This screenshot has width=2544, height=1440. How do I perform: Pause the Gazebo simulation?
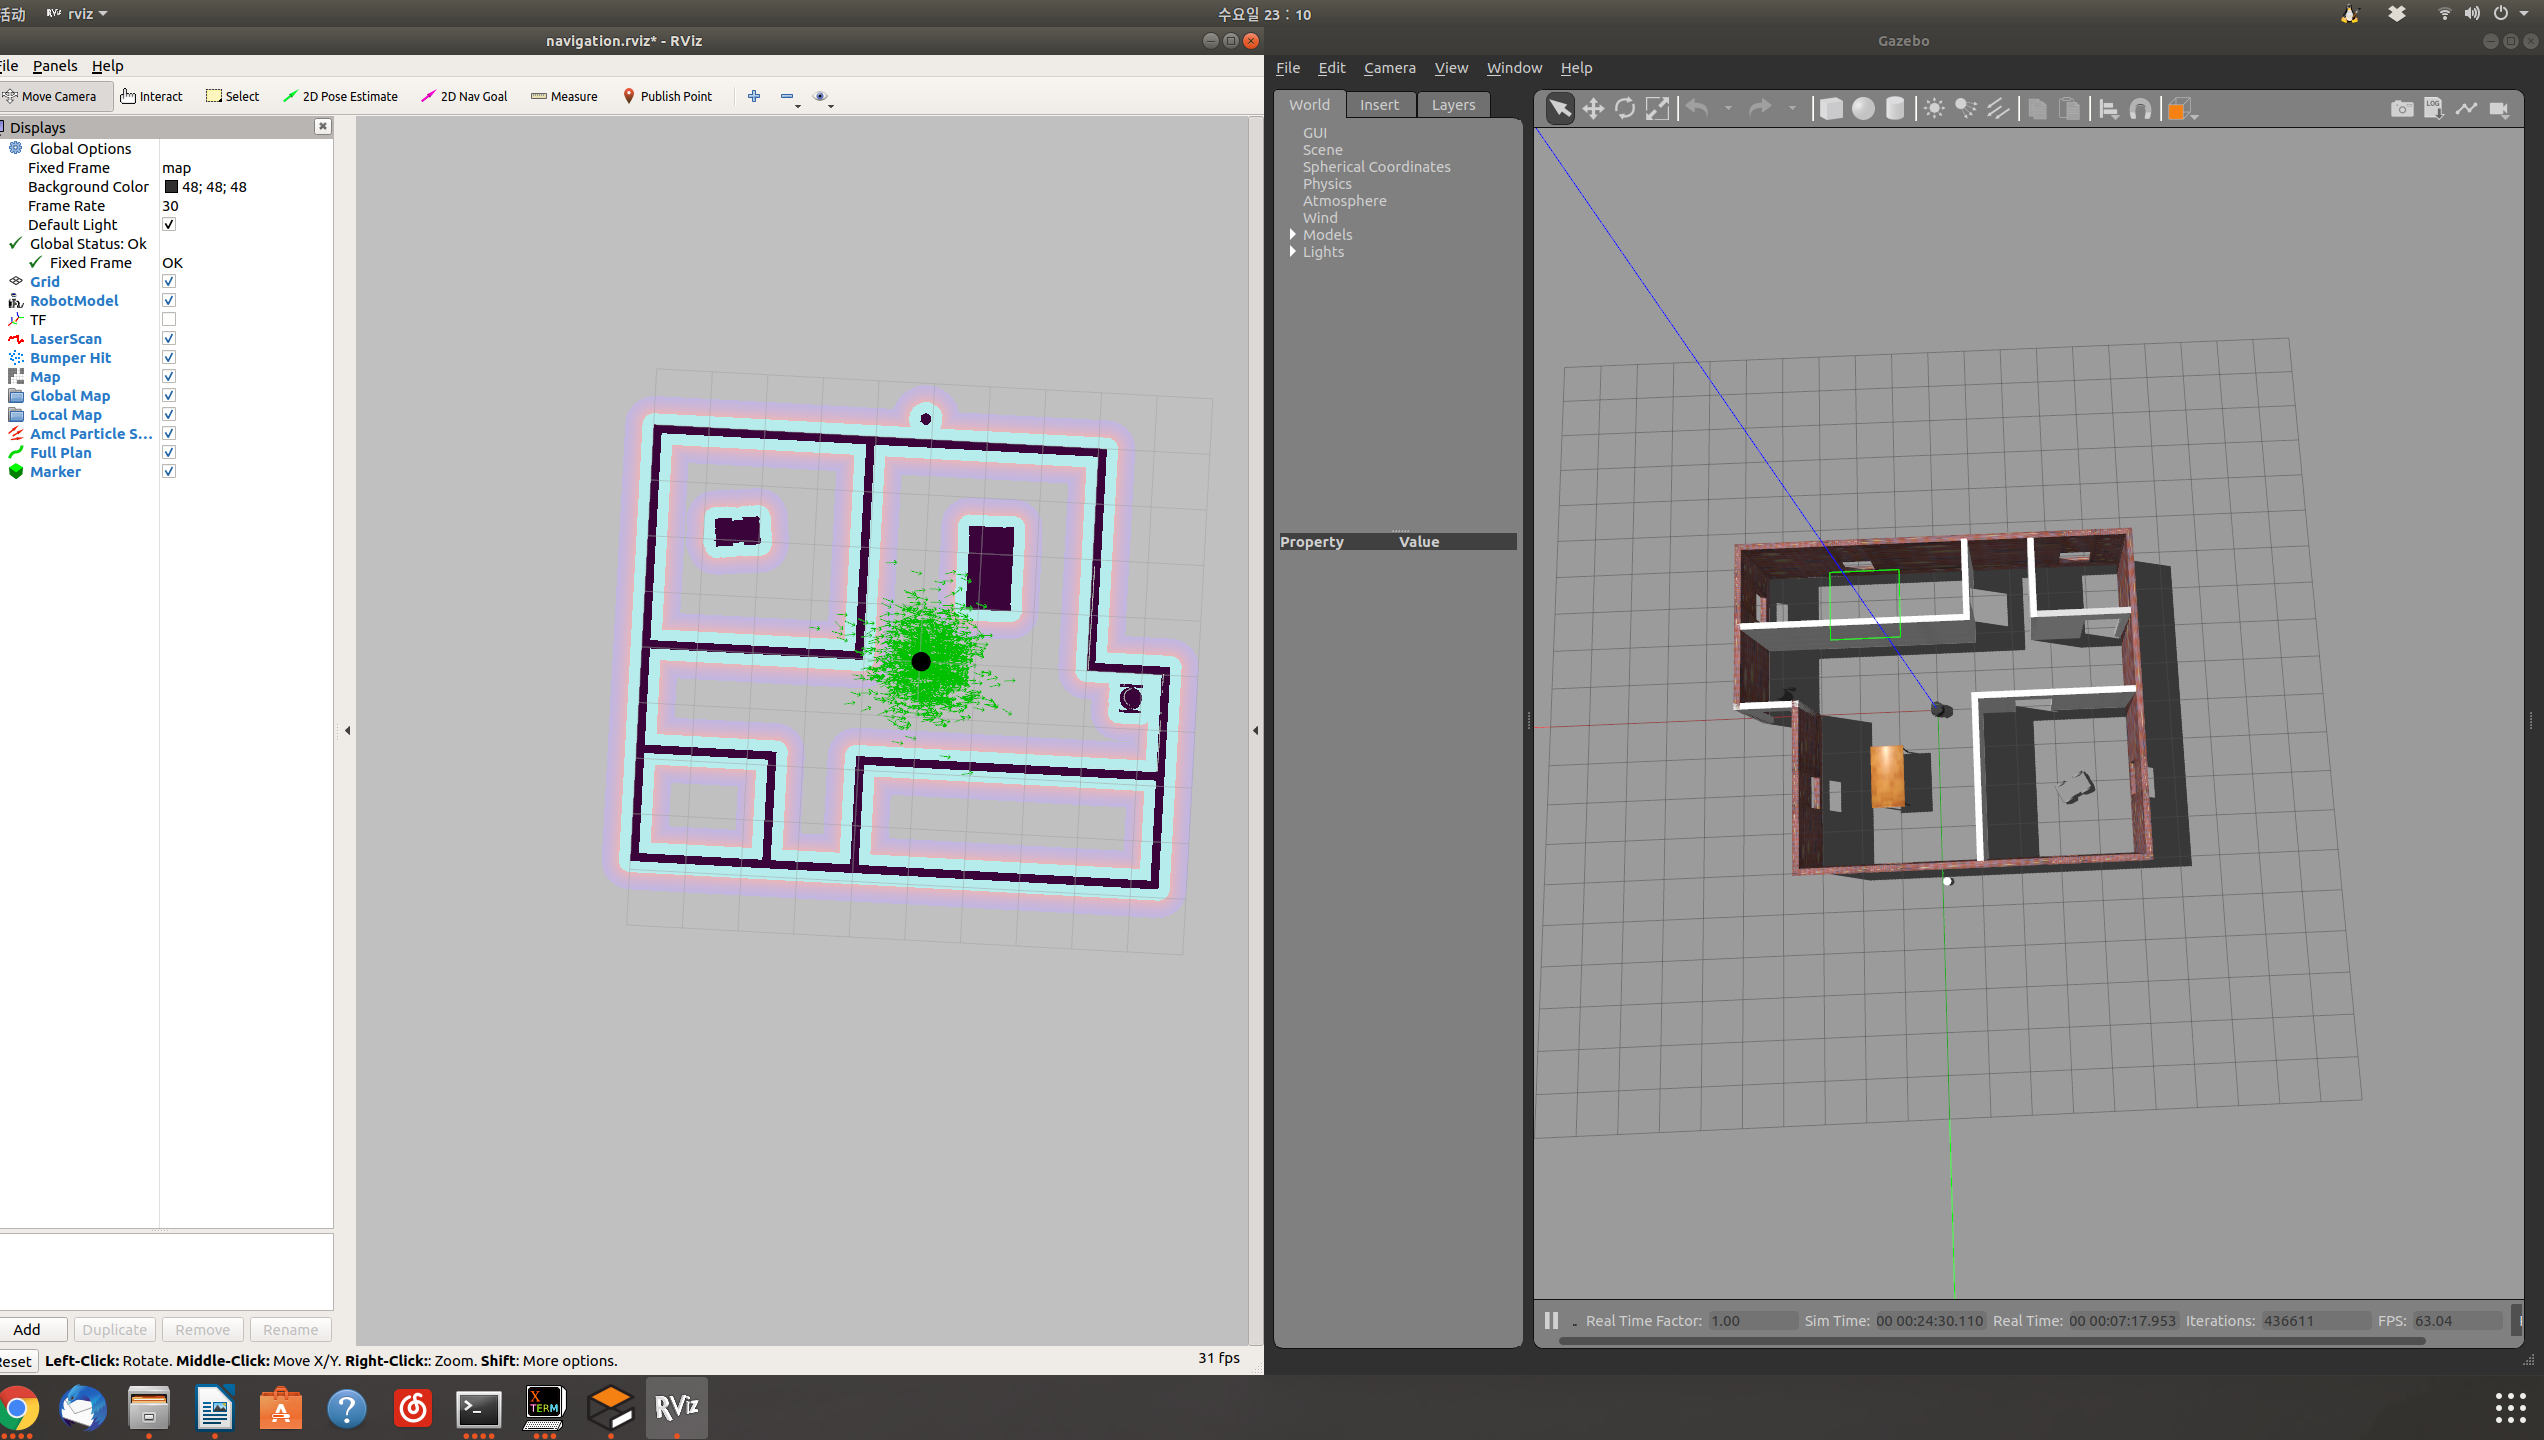1550,1320
